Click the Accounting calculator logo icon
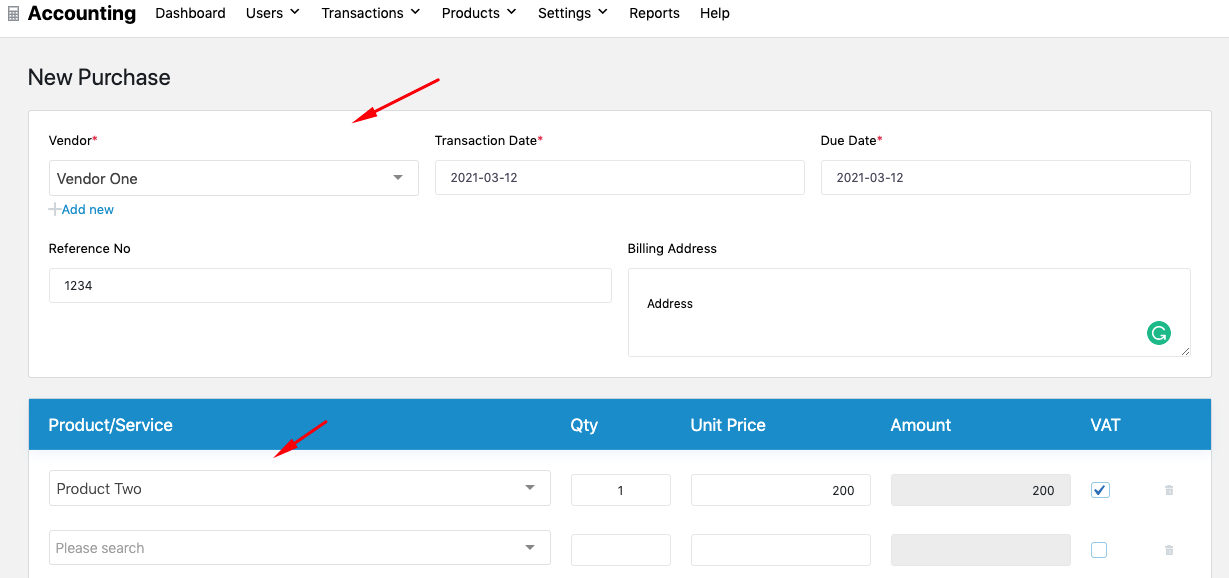 [11, 13]
